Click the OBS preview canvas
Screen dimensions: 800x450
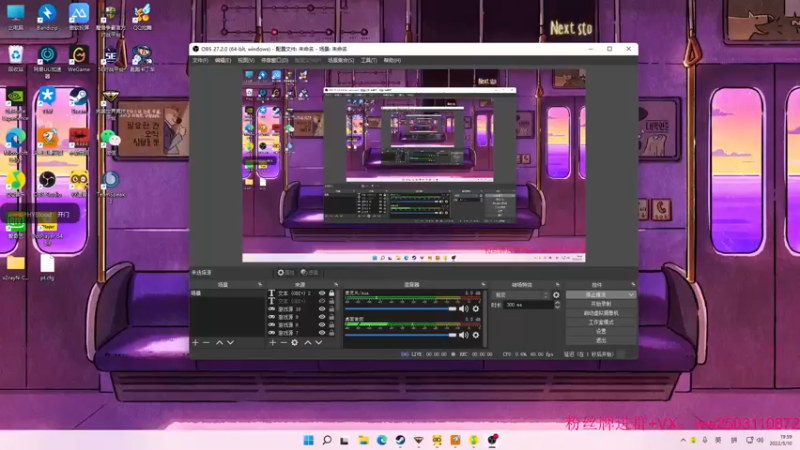414,166
